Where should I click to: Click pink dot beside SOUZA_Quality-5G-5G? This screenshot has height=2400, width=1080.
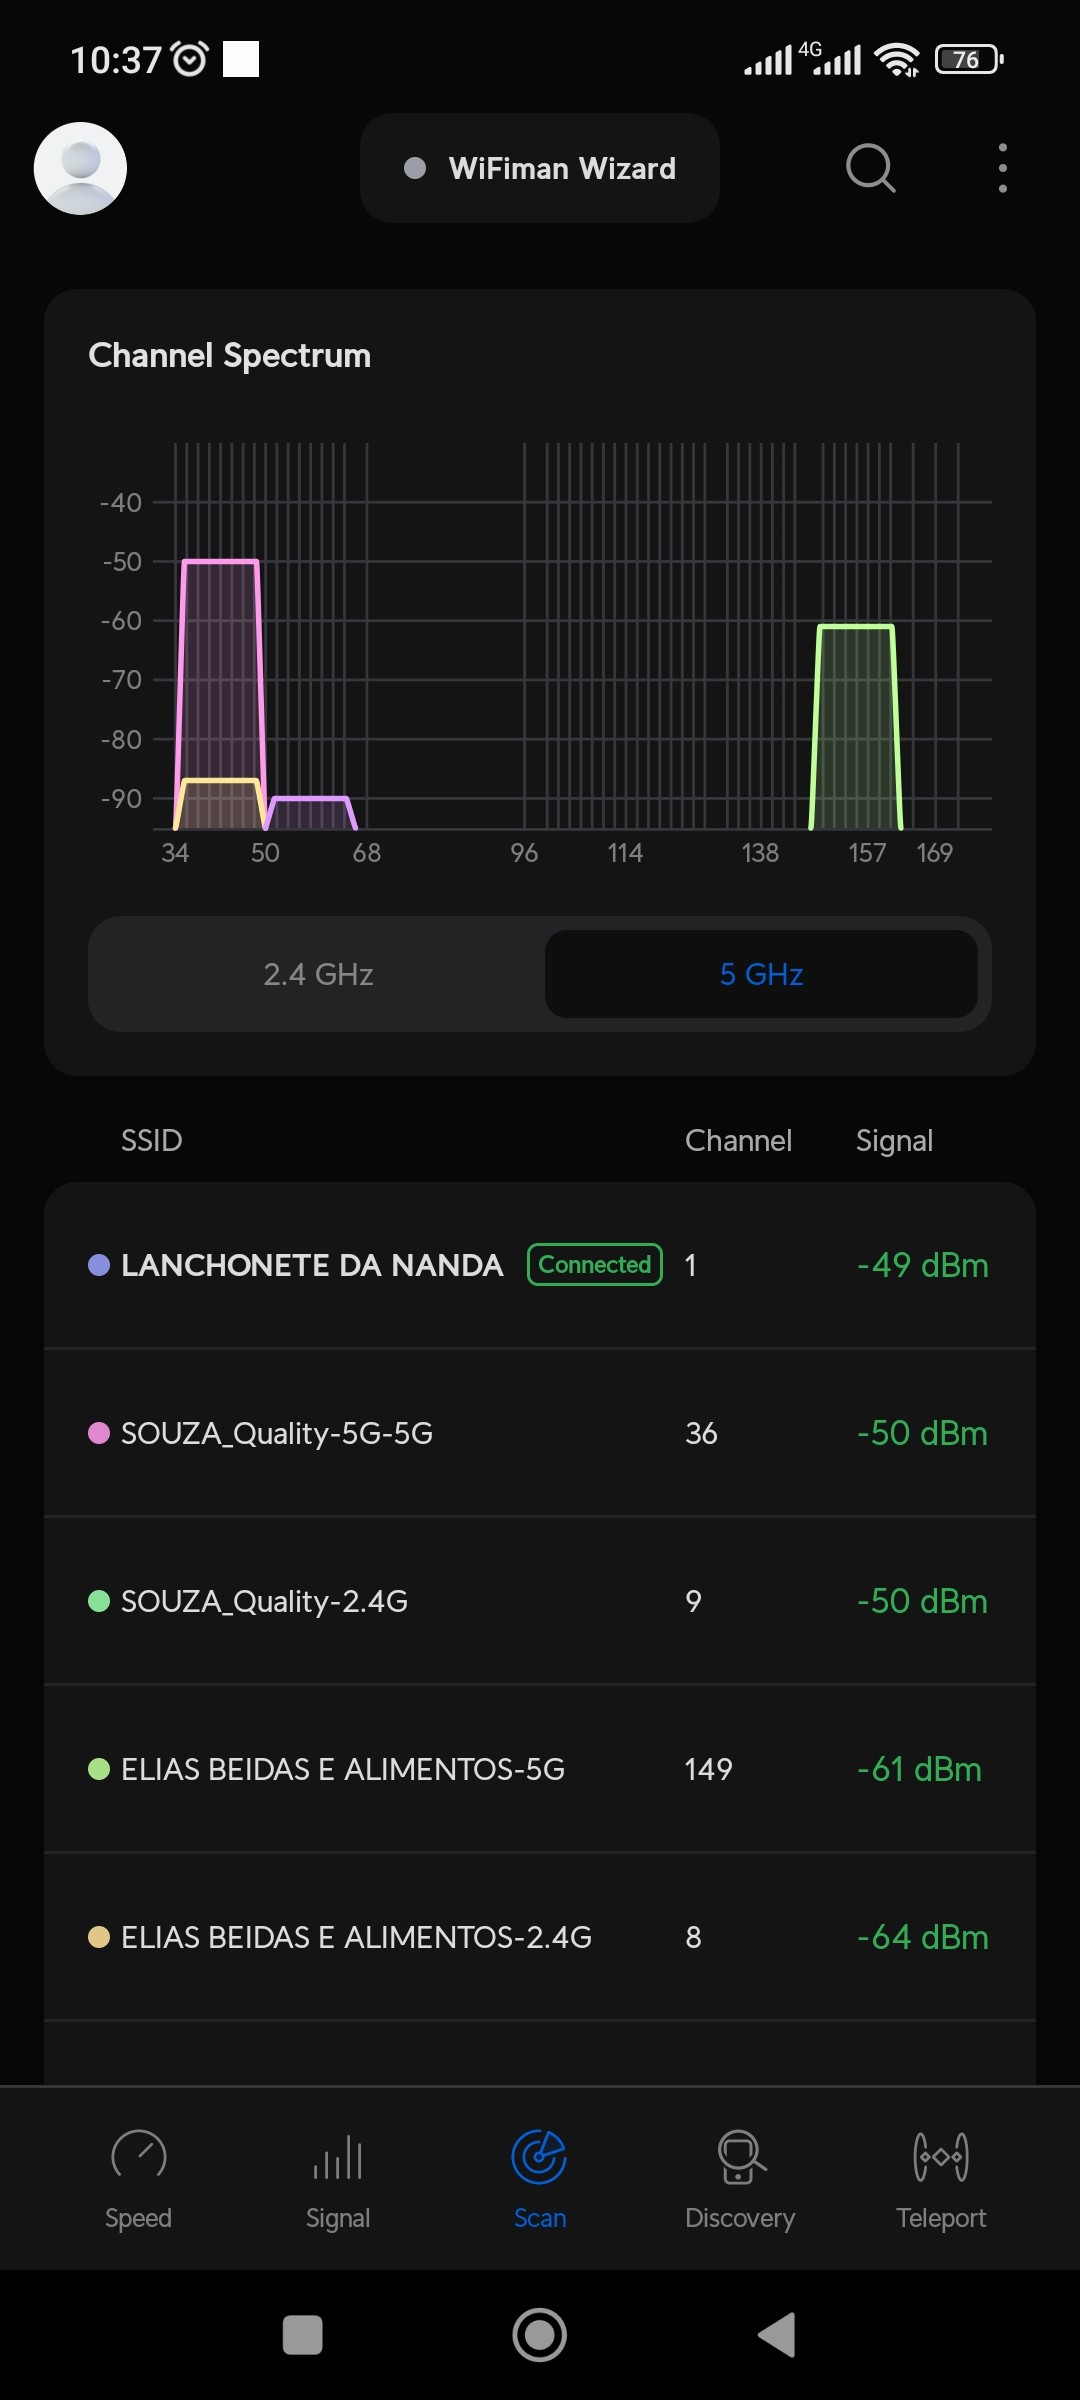[x=99, y=1433]
